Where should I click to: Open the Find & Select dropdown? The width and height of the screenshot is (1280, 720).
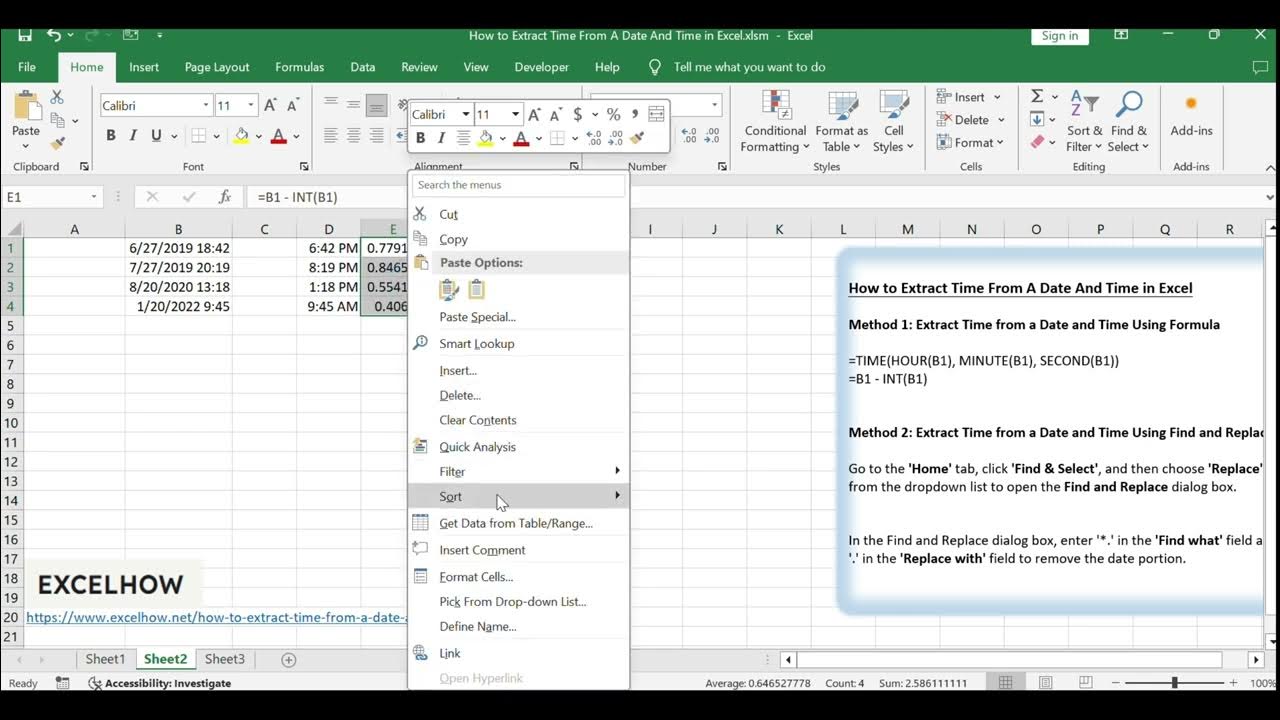point(1128,122)
